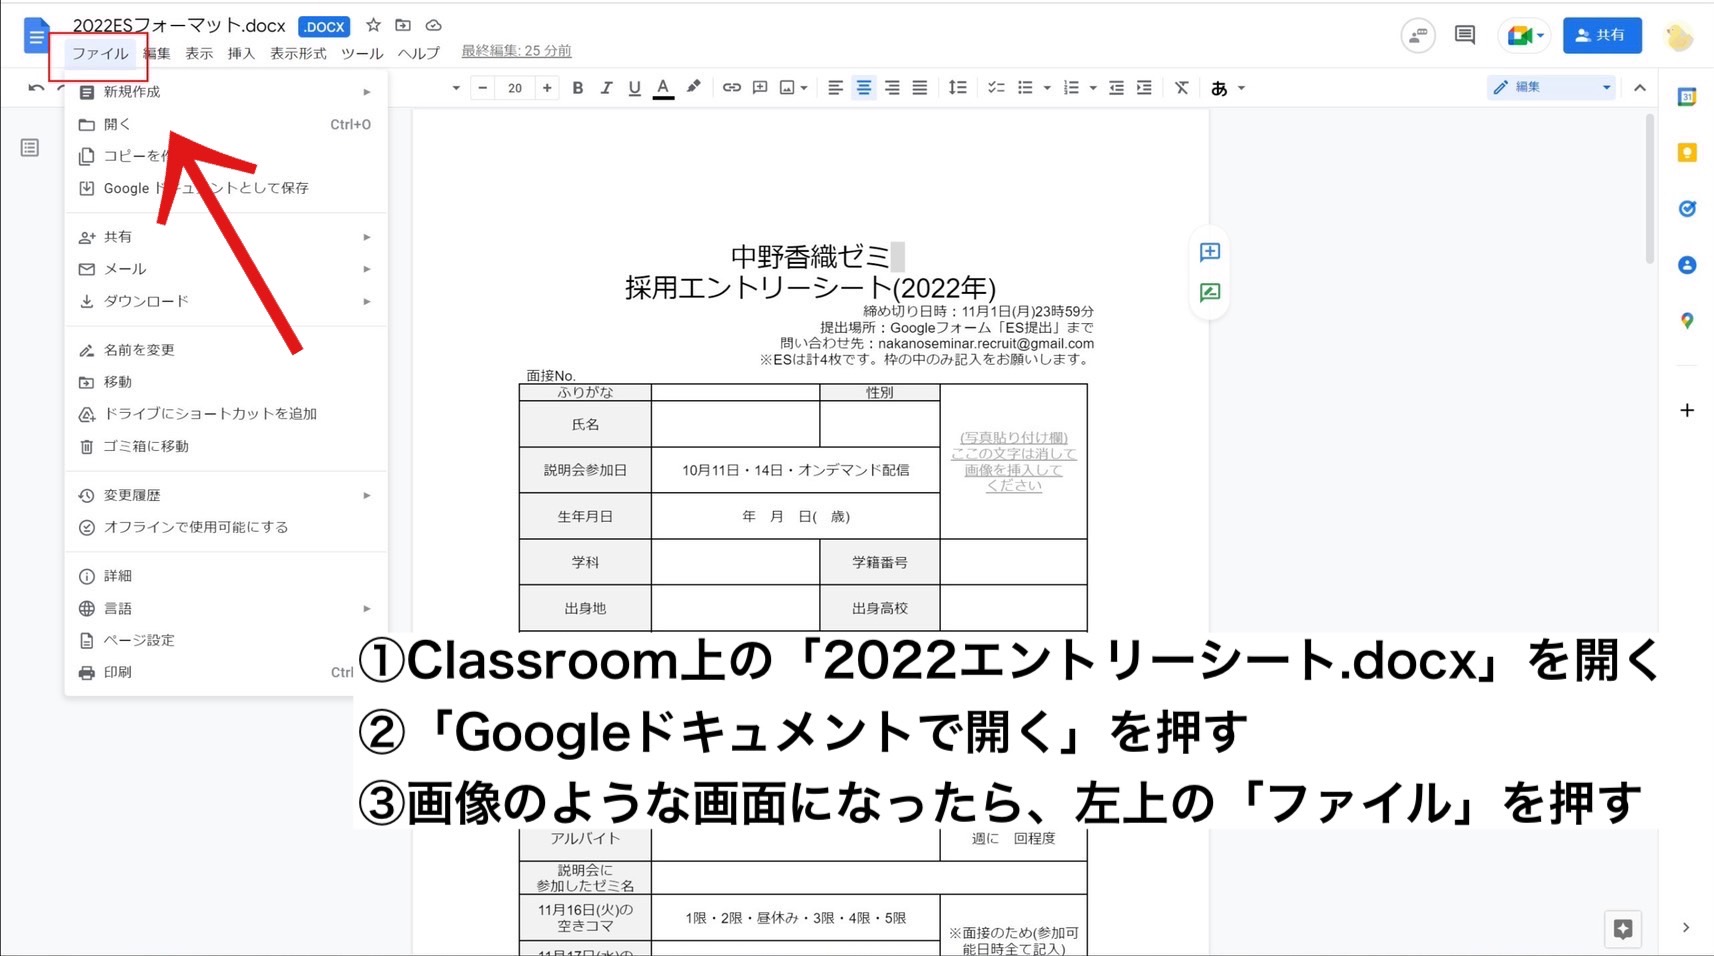Show the document outline icon
1714x956 pixels.
click(x=30, y=148)
